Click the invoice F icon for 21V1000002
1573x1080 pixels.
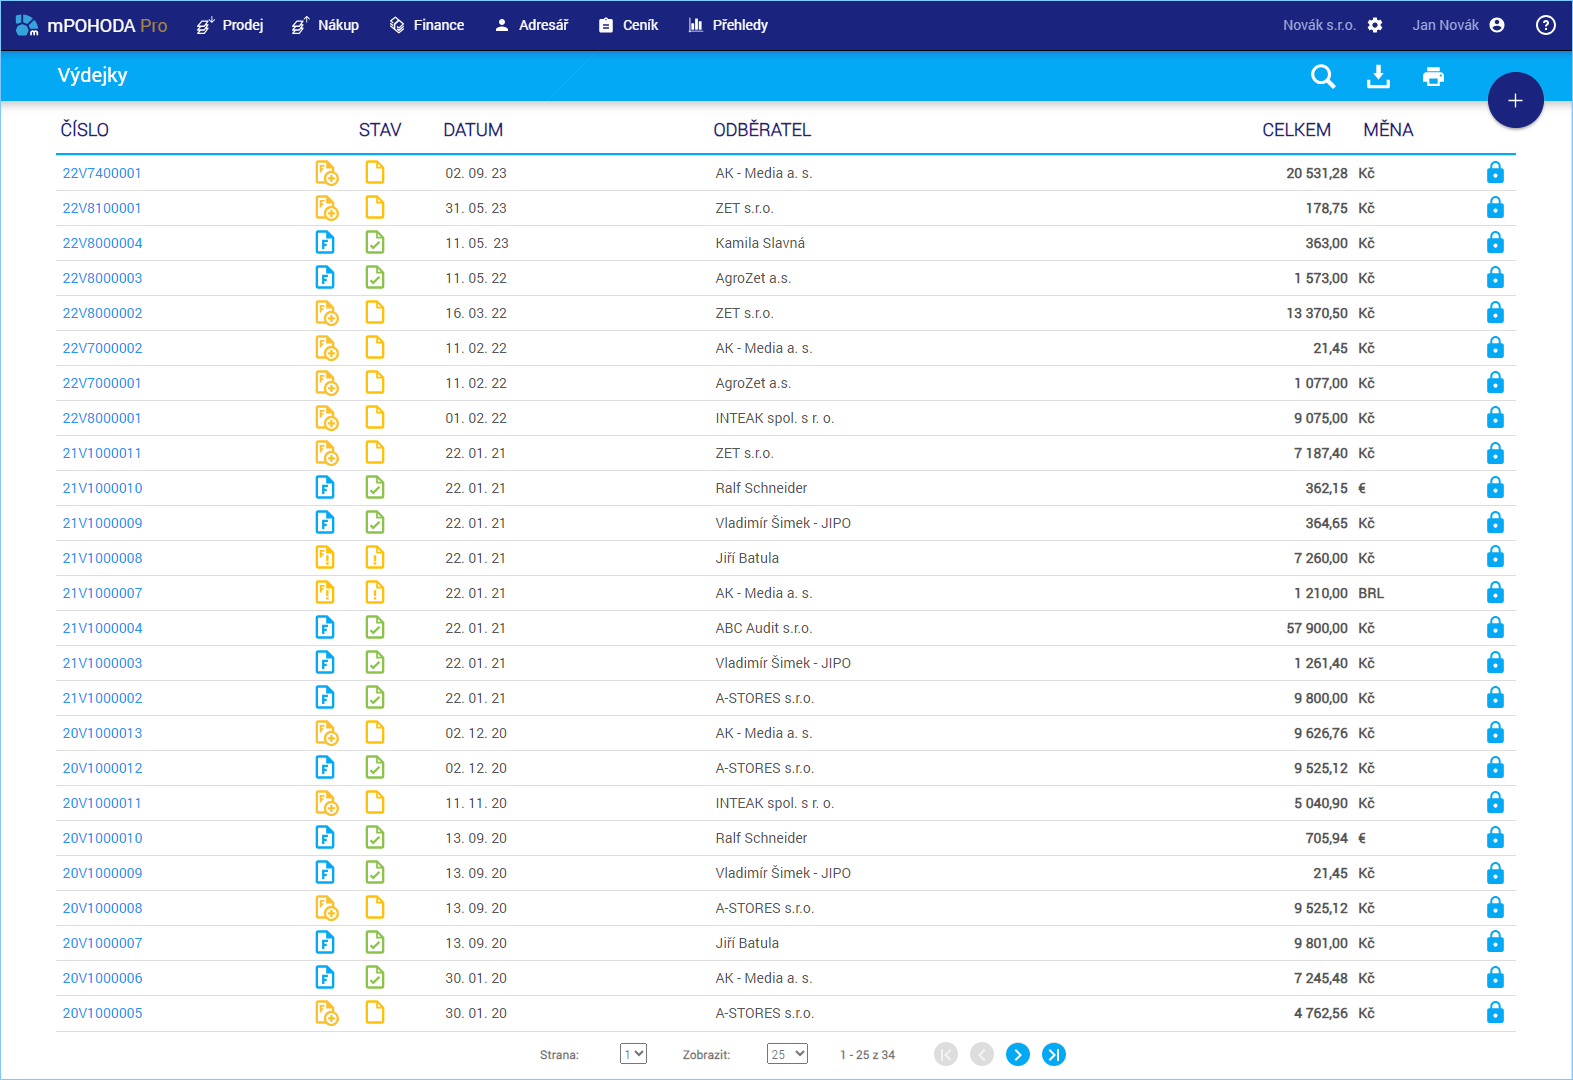coord(325,697)
